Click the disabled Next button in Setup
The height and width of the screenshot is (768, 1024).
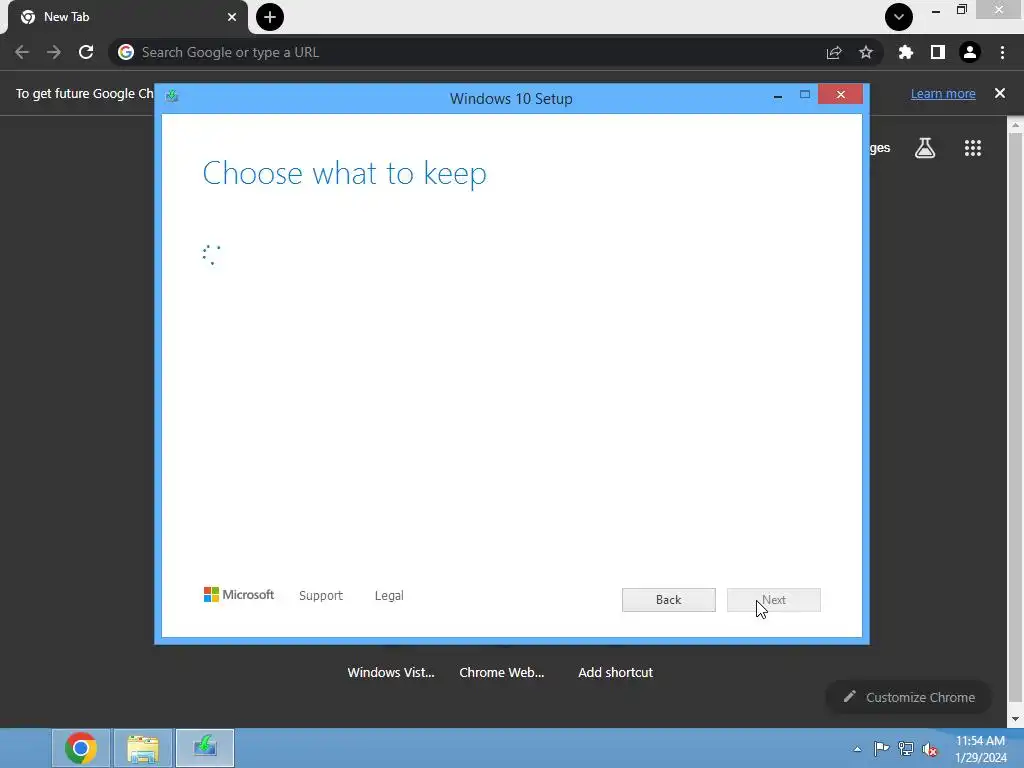(x=773, y=600)
